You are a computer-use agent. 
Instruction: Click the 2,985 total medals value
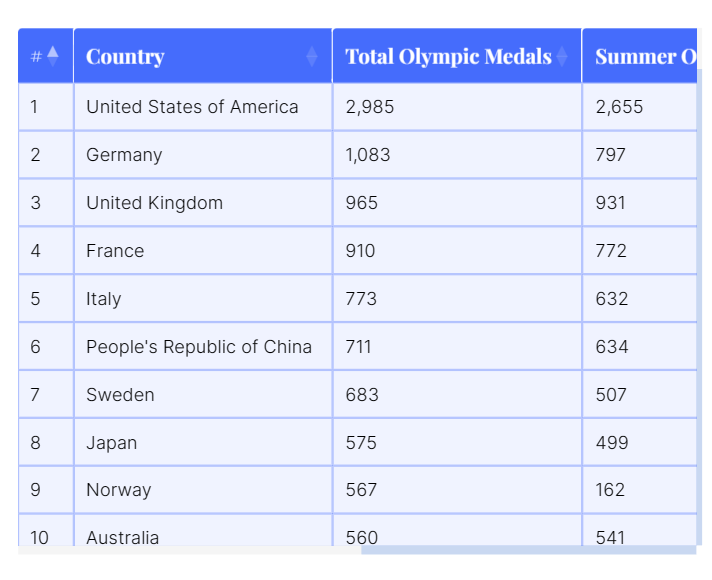point(370,107)
